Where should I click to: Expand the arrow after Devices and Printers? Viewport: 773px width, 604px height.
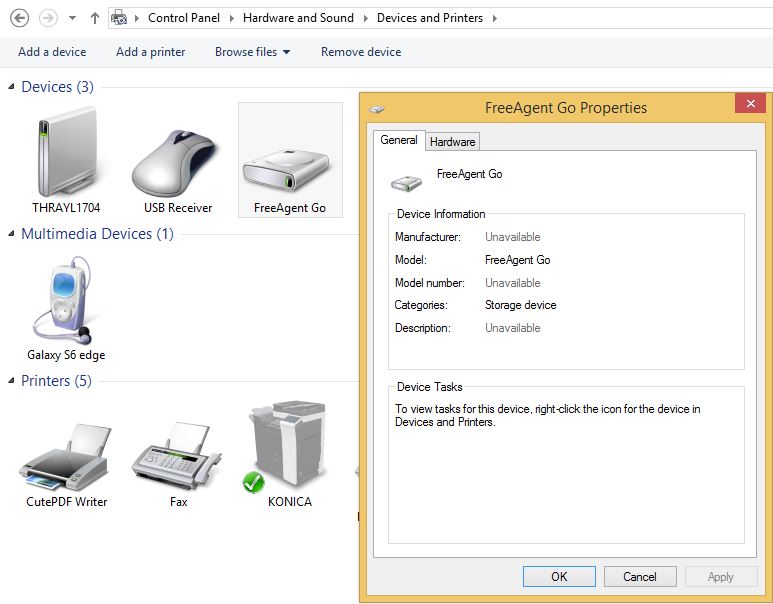(x=494, y=19)
